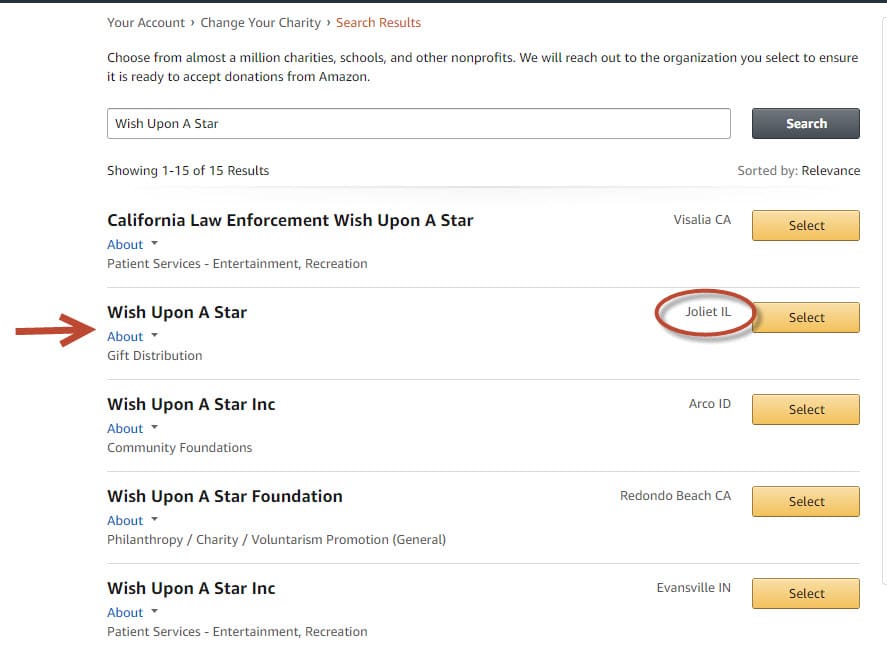Image resolution: width=887 pixels, height=652 pixels.
Task: Go to Your Account breadcrumb
Action: [x=146, y=23]
